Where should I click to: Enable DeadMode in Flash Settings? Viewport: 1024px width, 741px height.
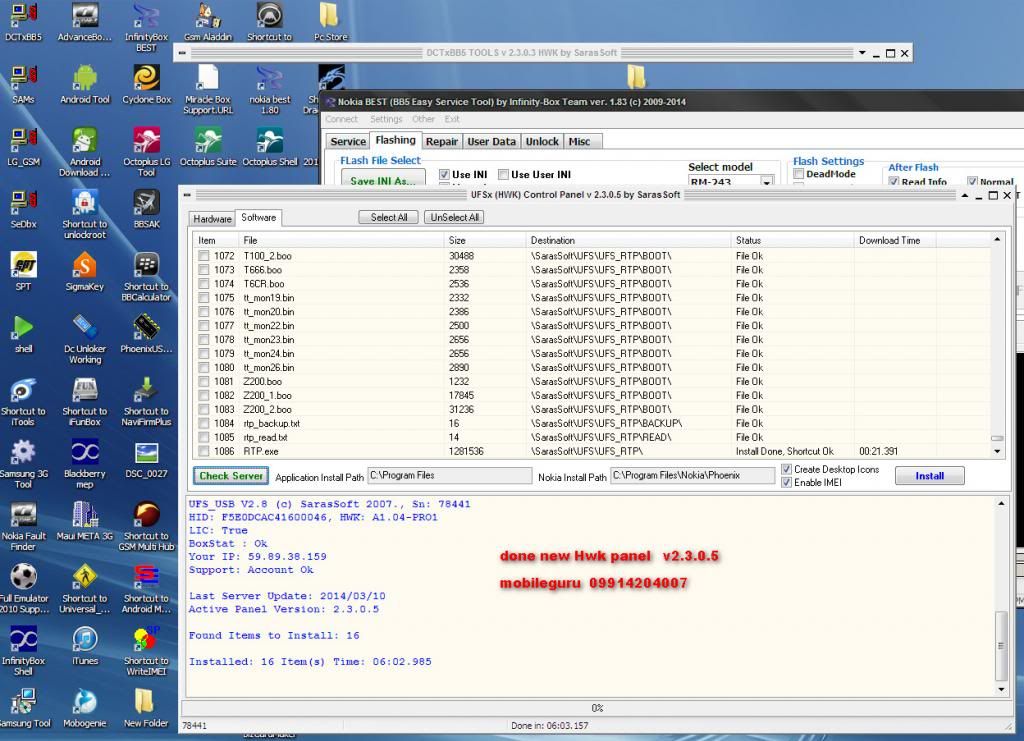799,174
